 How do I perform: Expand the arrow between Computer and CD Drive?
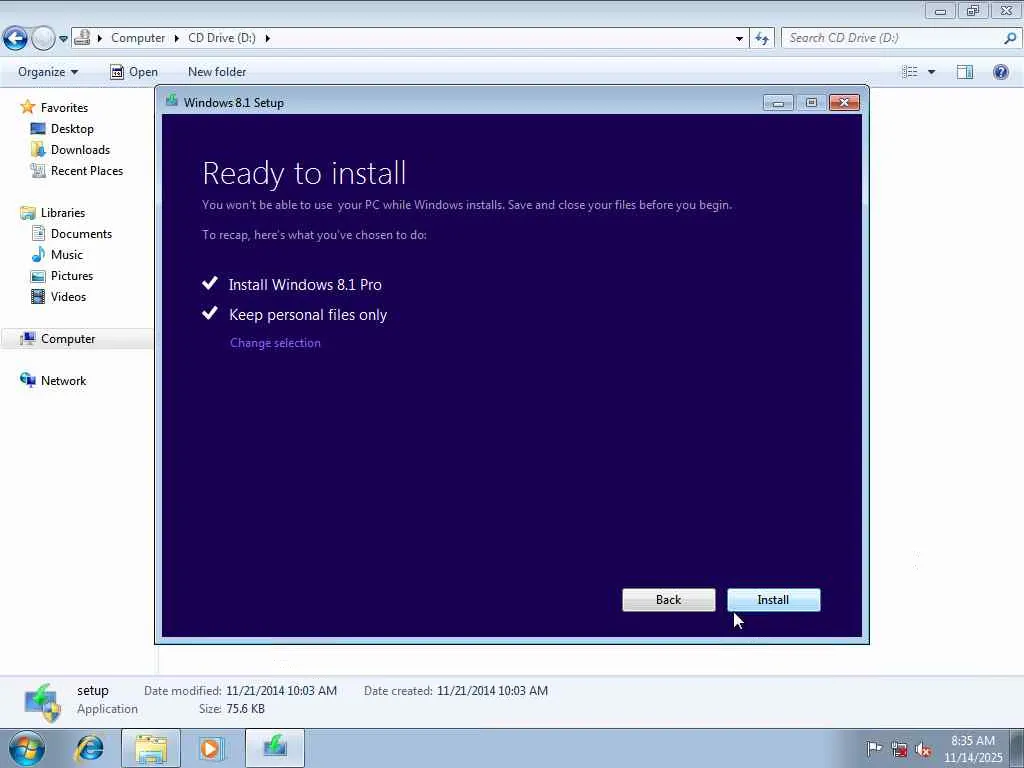(x=177, y=38)
